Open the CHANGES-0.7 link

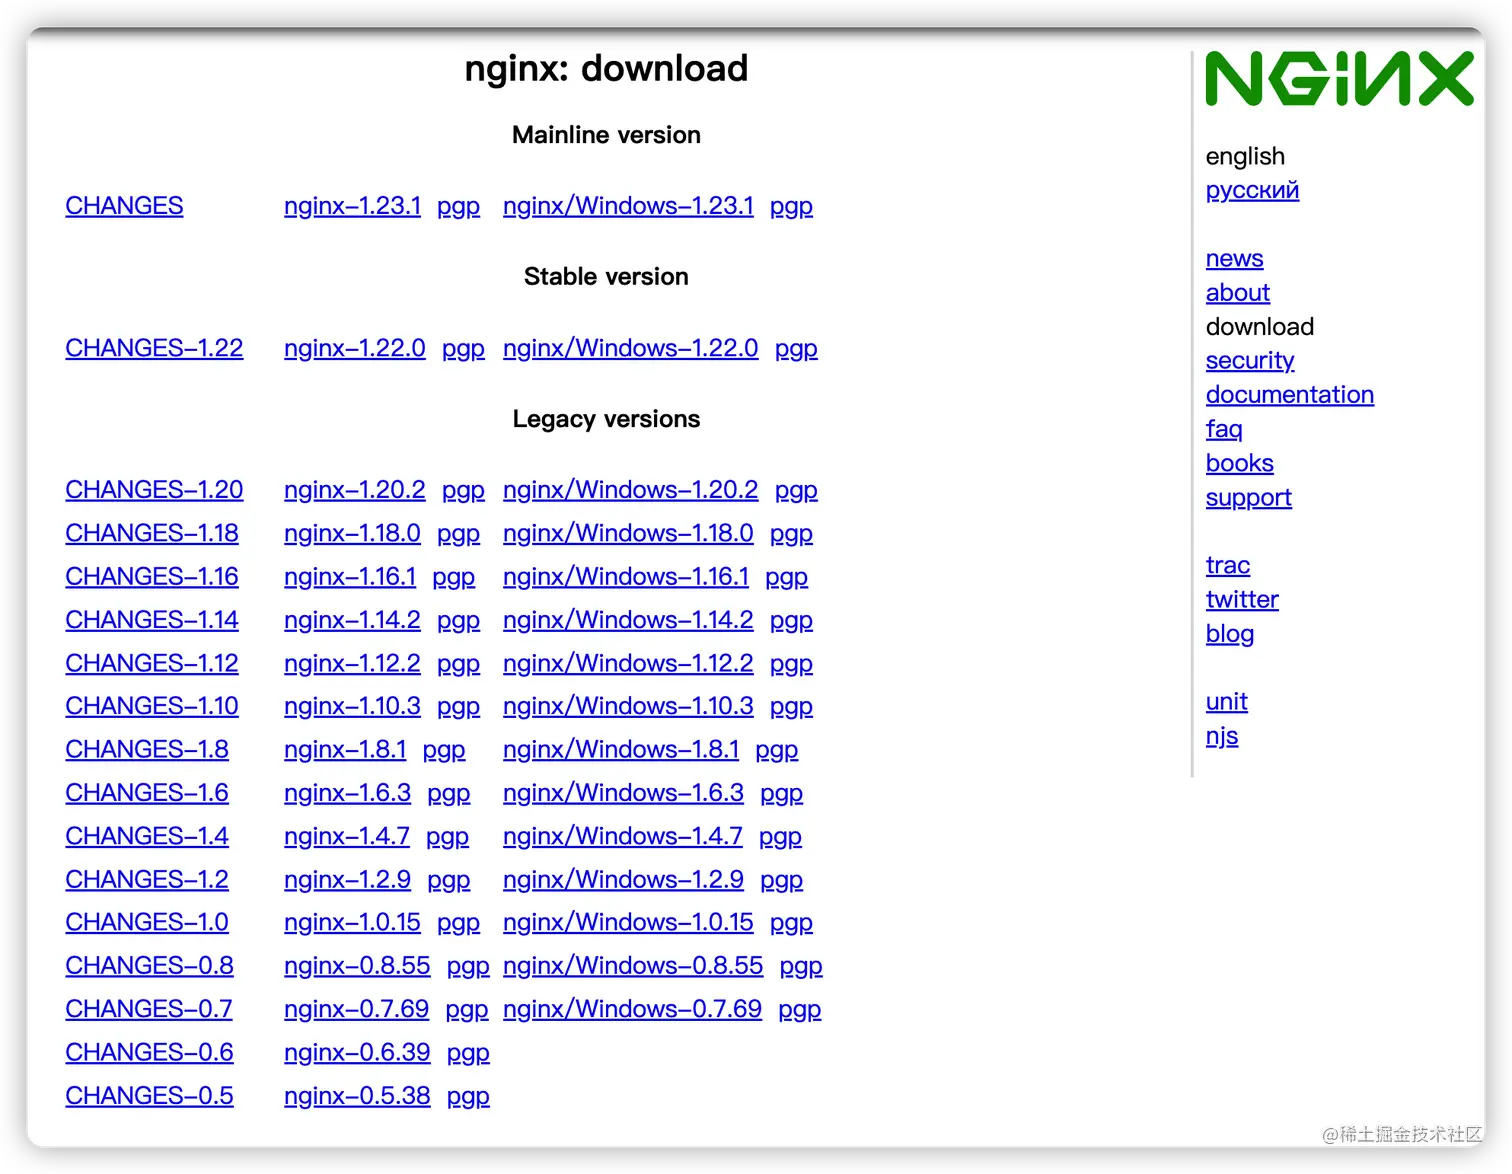149,1009
